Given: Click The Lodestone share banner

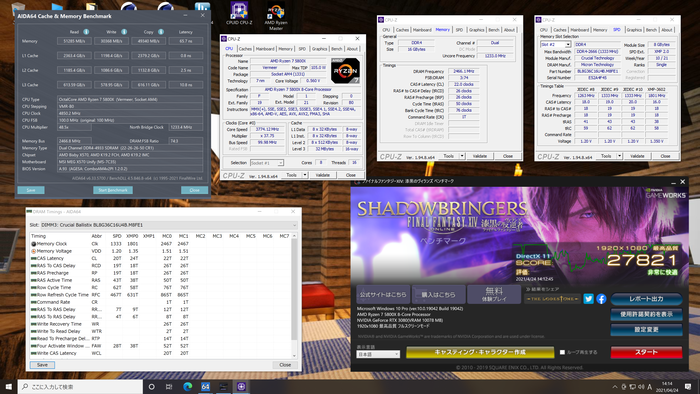Looking at the screenshot, I should coord(552,299).
